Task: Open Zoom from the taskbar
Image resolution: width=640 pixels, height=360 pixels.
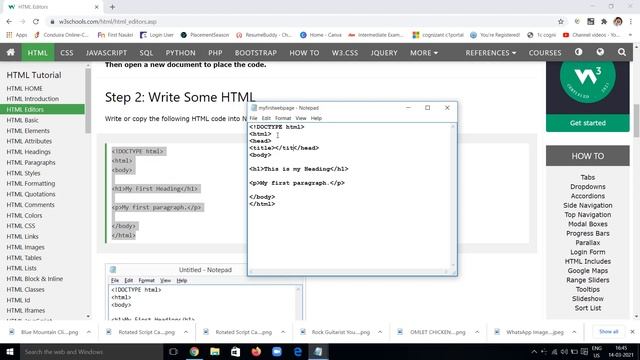Action: click(277, 351)
